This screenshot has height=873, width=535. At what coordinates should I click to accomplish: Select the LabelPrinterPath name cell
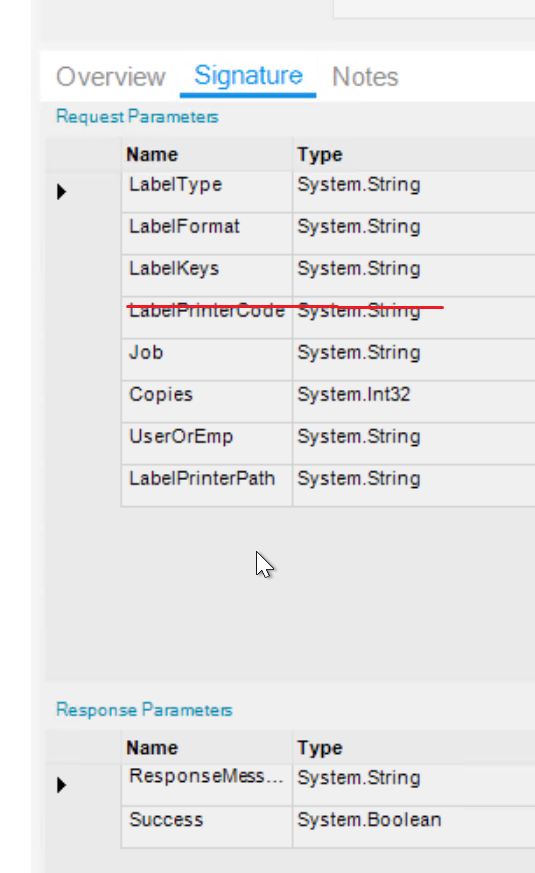pos(207,486)
